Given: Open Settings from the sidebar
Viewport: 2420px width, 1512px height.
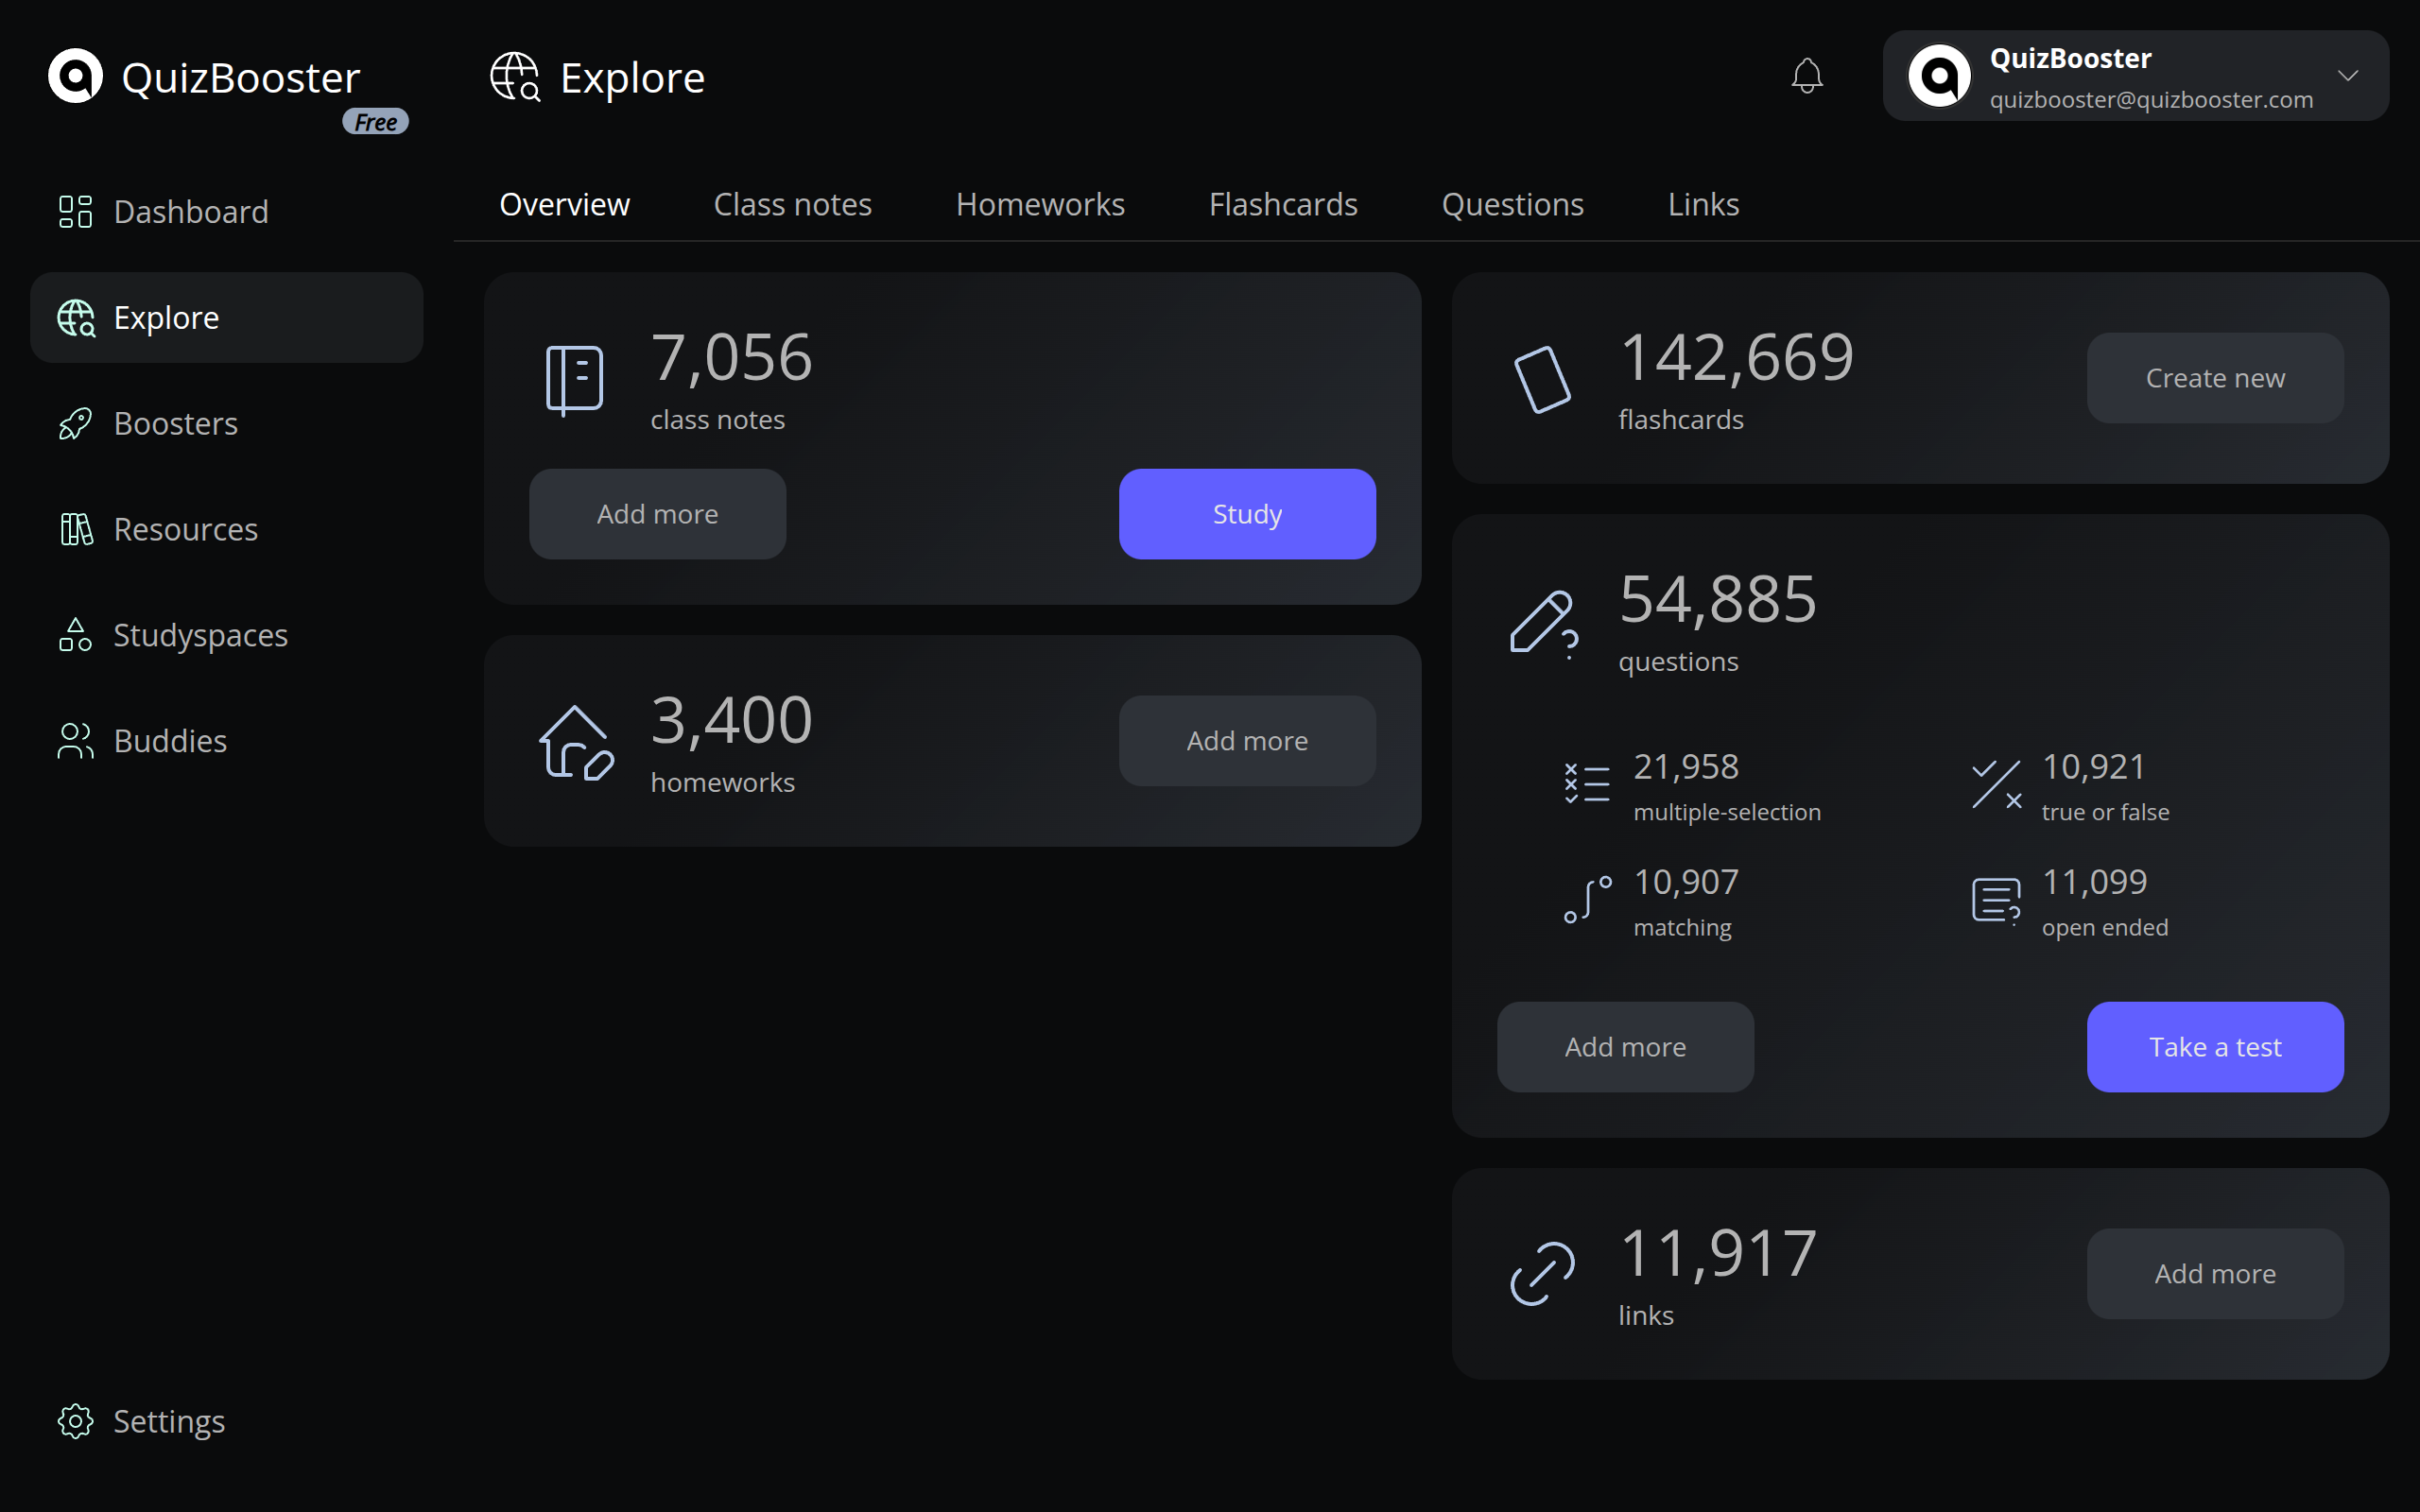Looking at the screenshot, I should pyautogui.click(x=227, y=1421).
